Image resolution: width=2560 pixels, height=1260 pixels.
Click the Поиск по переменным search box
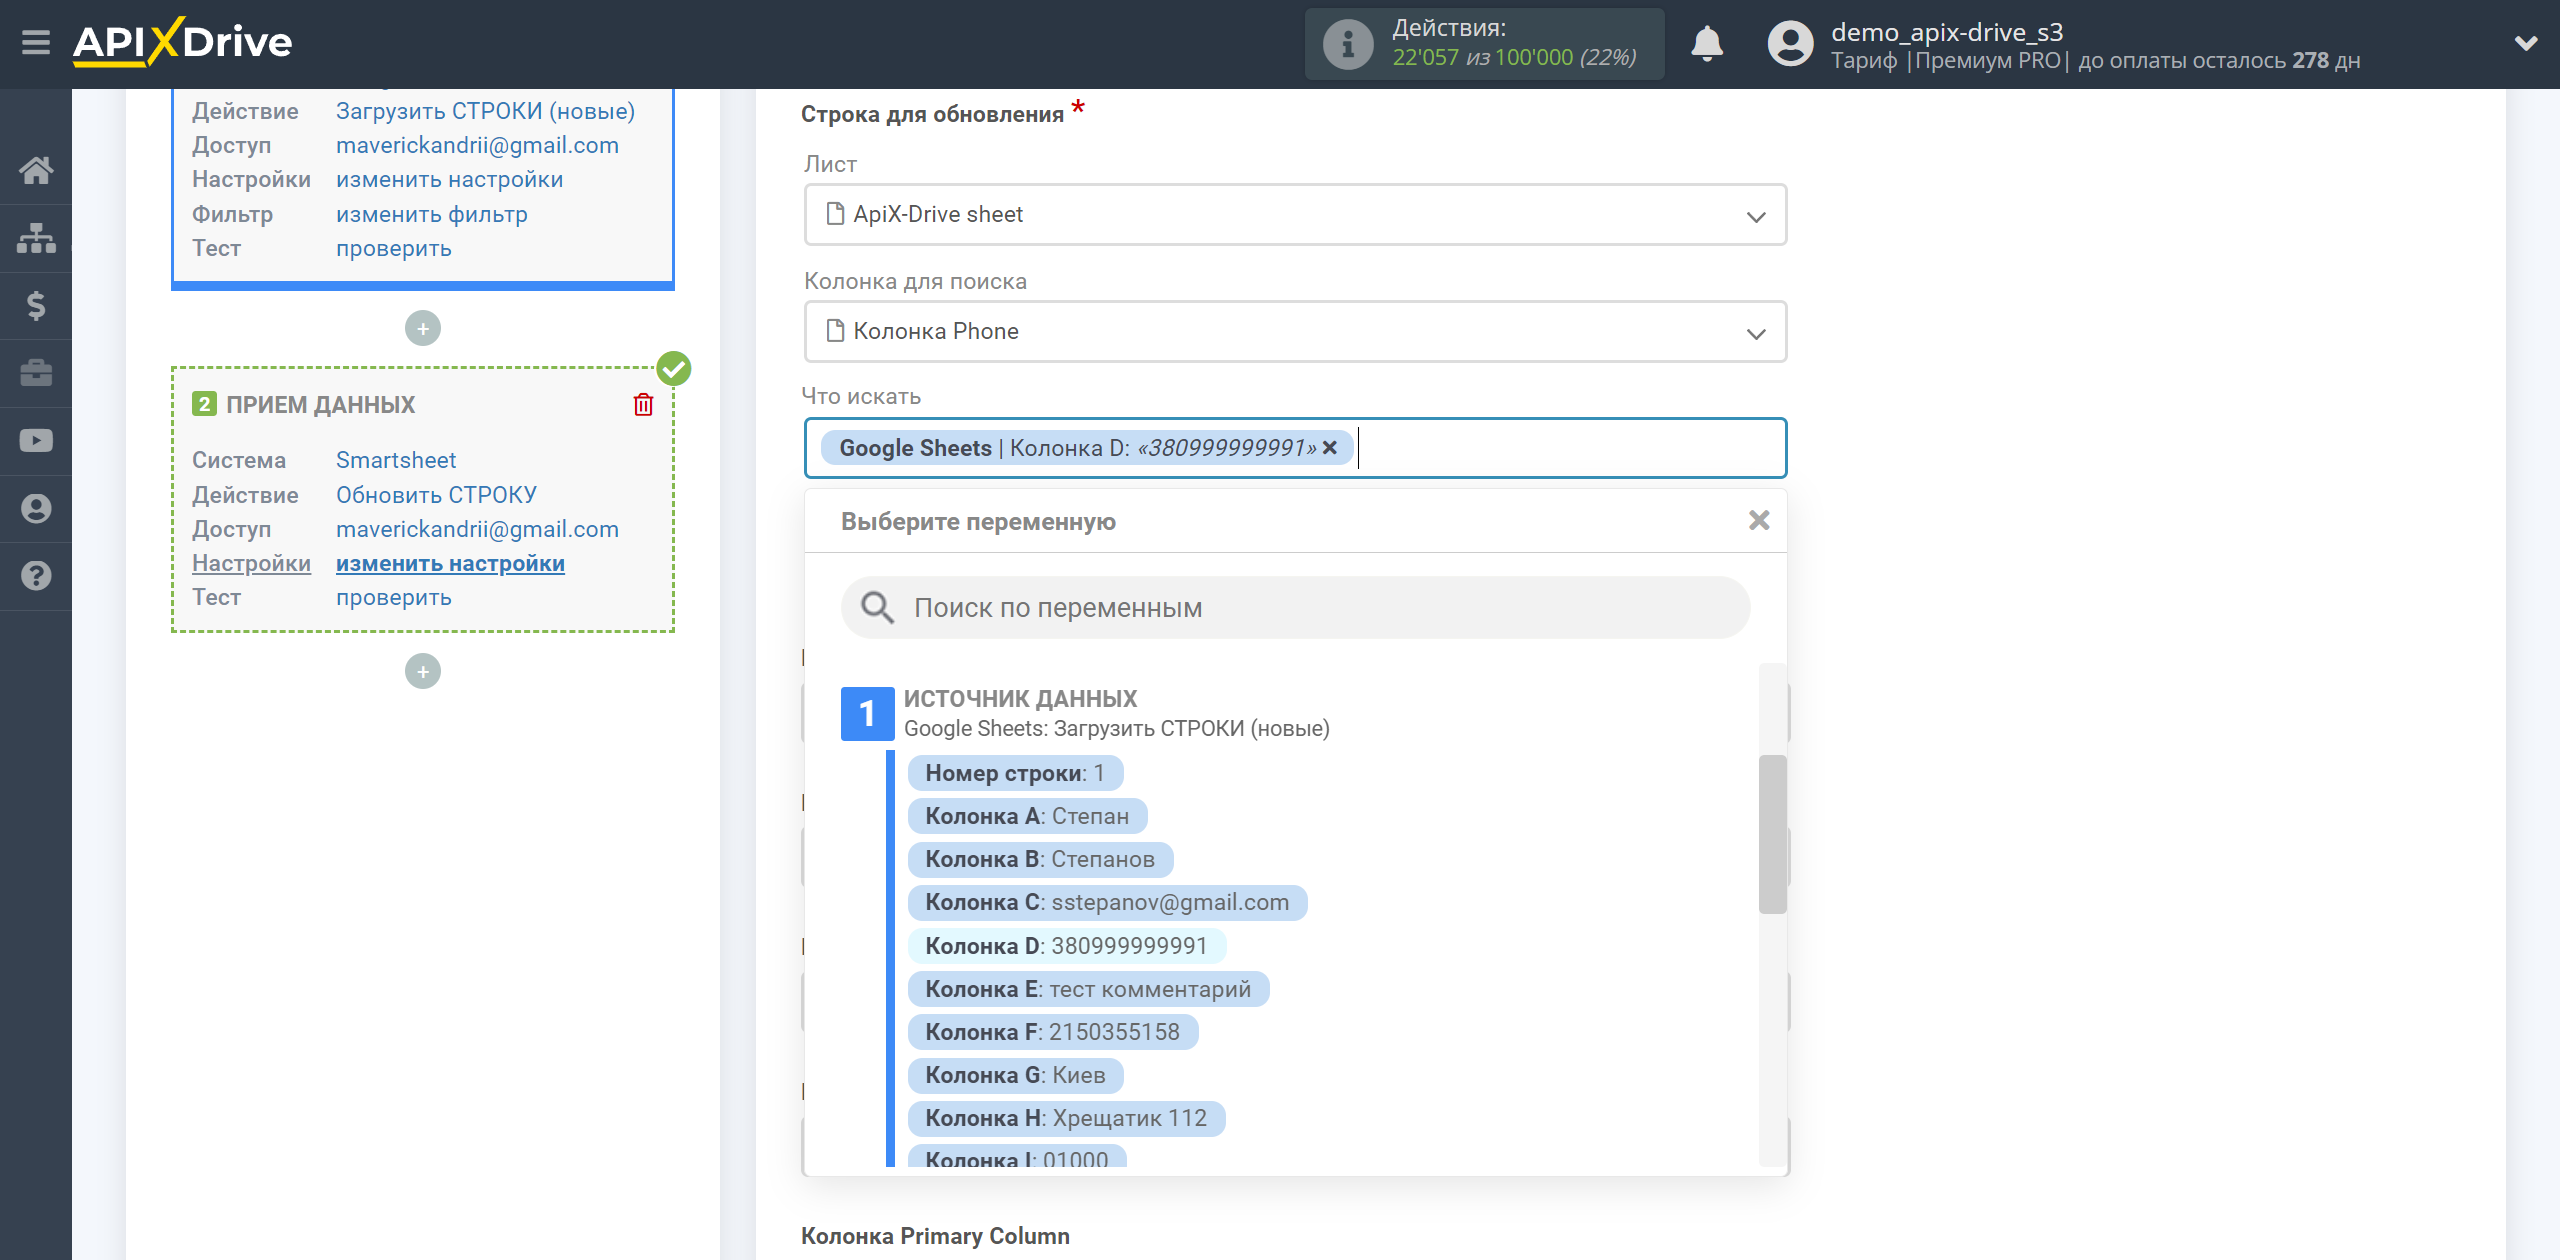point(1295,607)
